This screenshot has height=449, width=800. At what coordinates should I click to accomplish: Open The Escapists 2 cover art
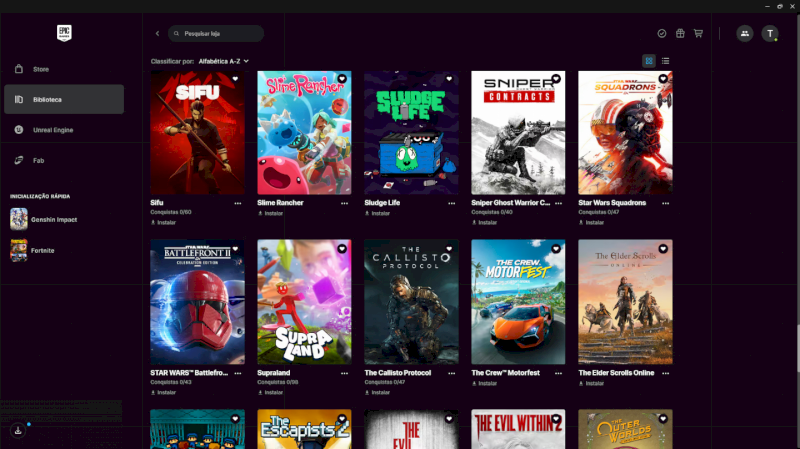[x=305, y=429]
